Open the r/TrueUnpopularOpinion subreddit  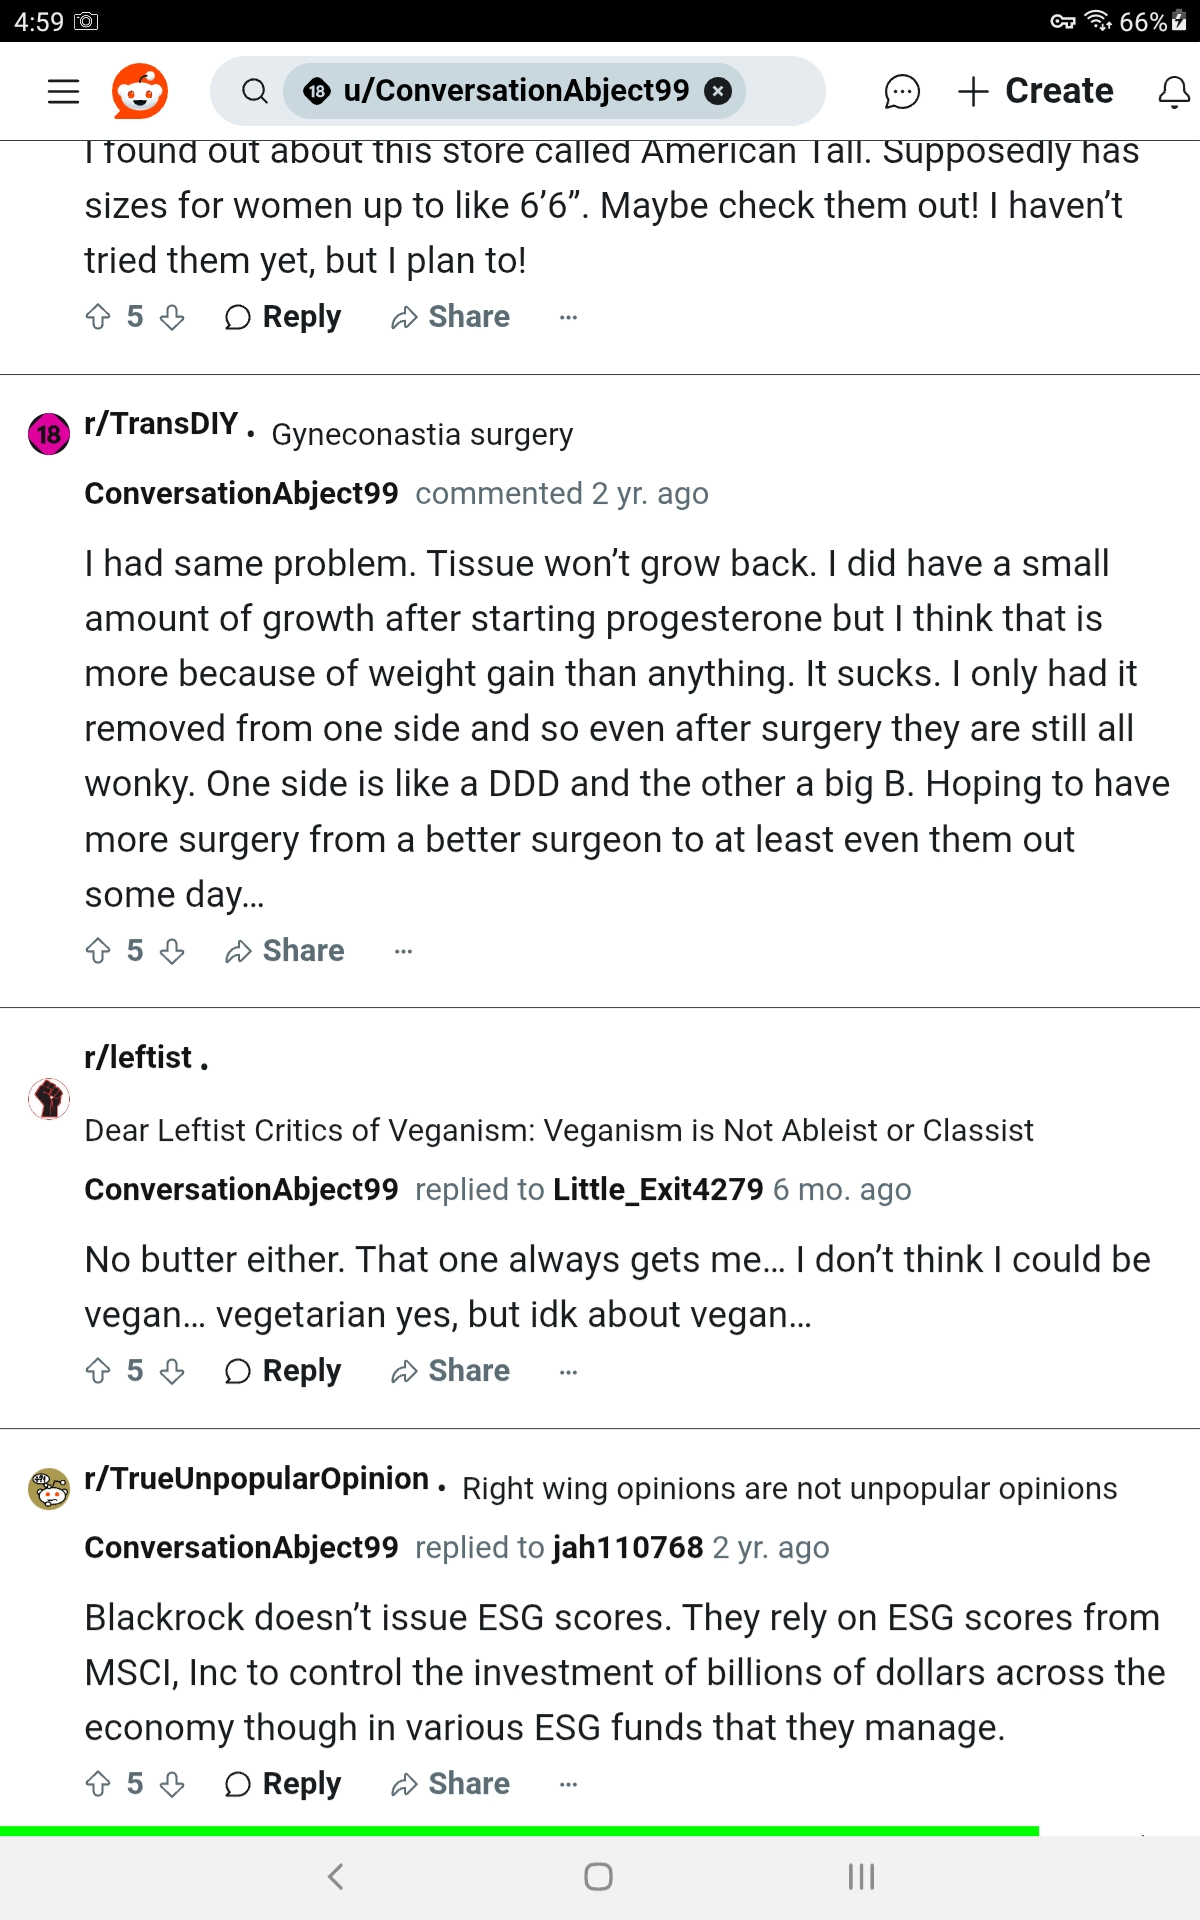pyautogui.click(x=256, y=1479)
